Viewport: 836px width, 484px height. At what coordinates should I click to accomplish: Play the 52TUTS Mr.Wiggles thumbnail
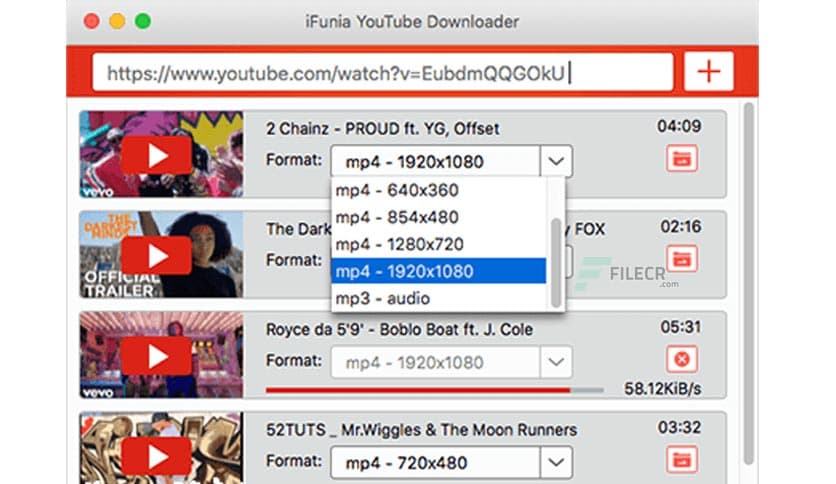click(x=156, y=456)
